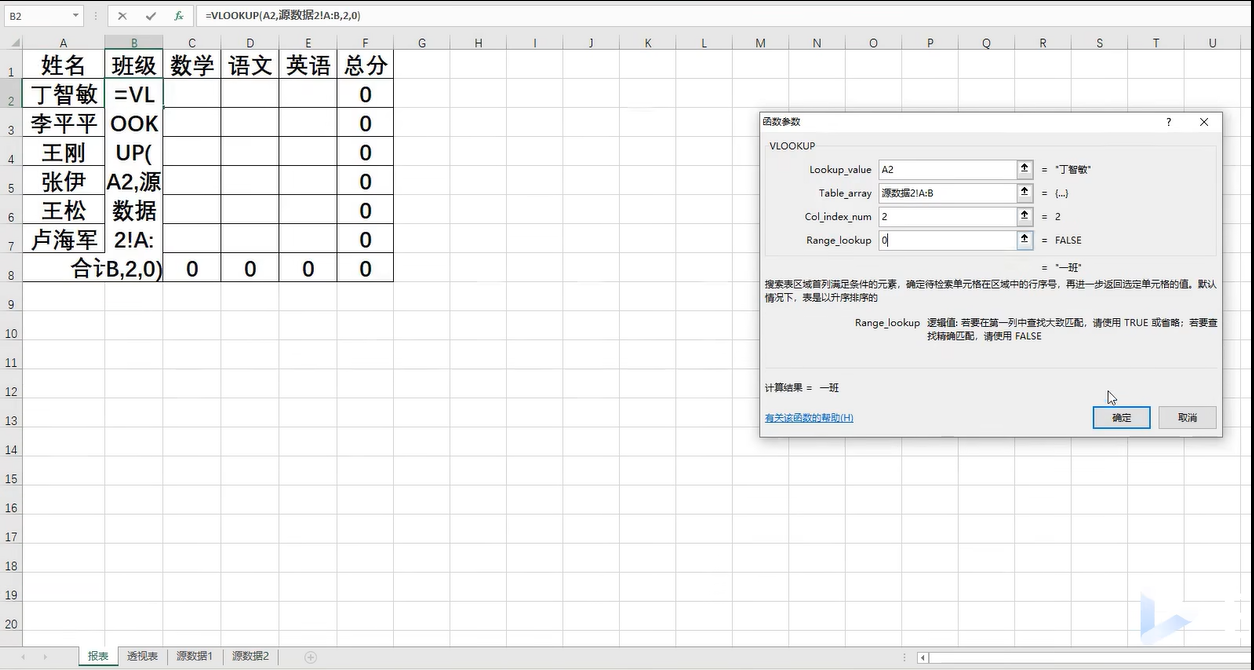Select column F header

(365, 42)
